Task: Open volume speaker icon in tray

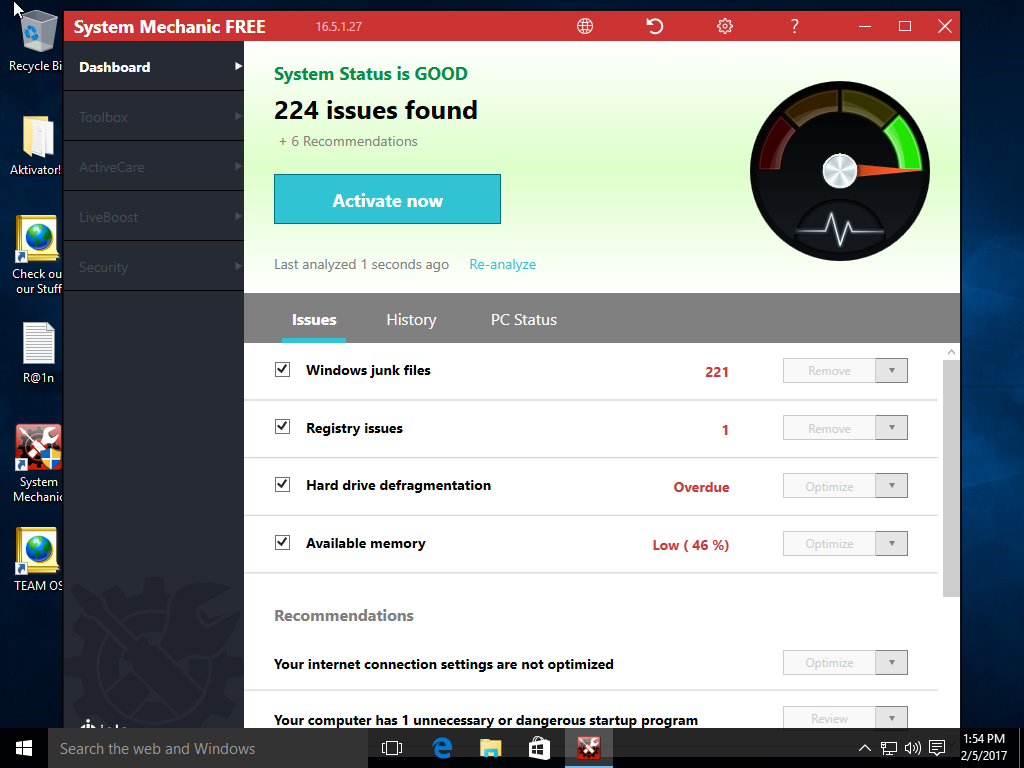Action: pyautogui.click(x=912, y=748)
